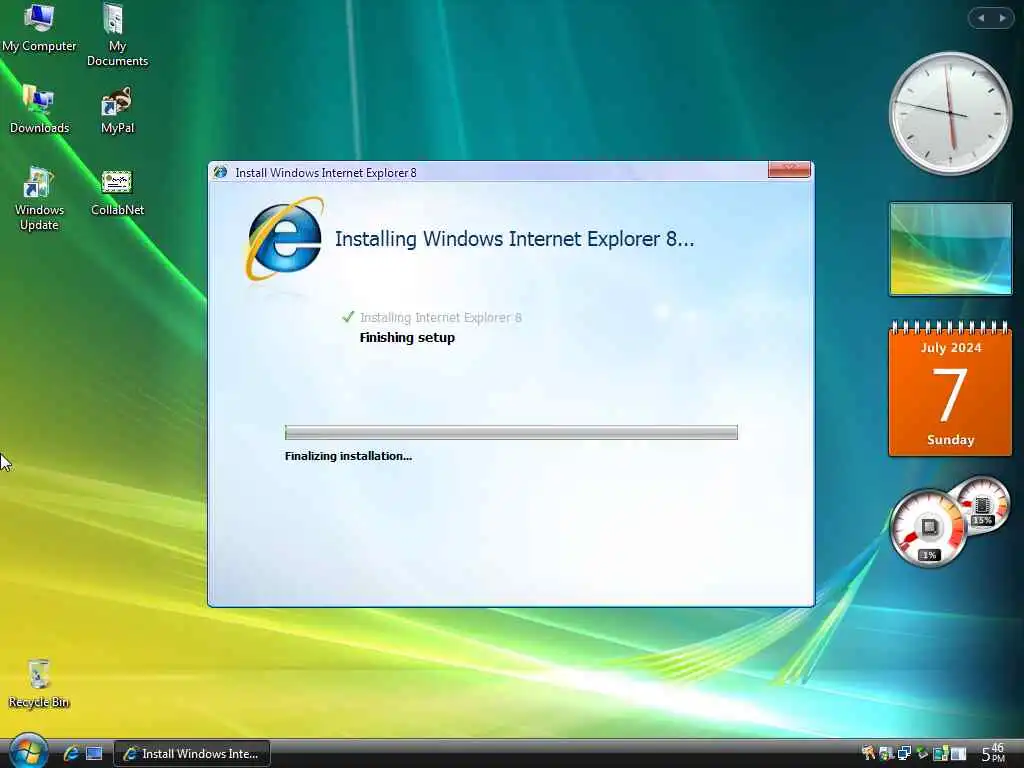
Task: Click the leftmost notification tray icon
Action: [869, 753]
